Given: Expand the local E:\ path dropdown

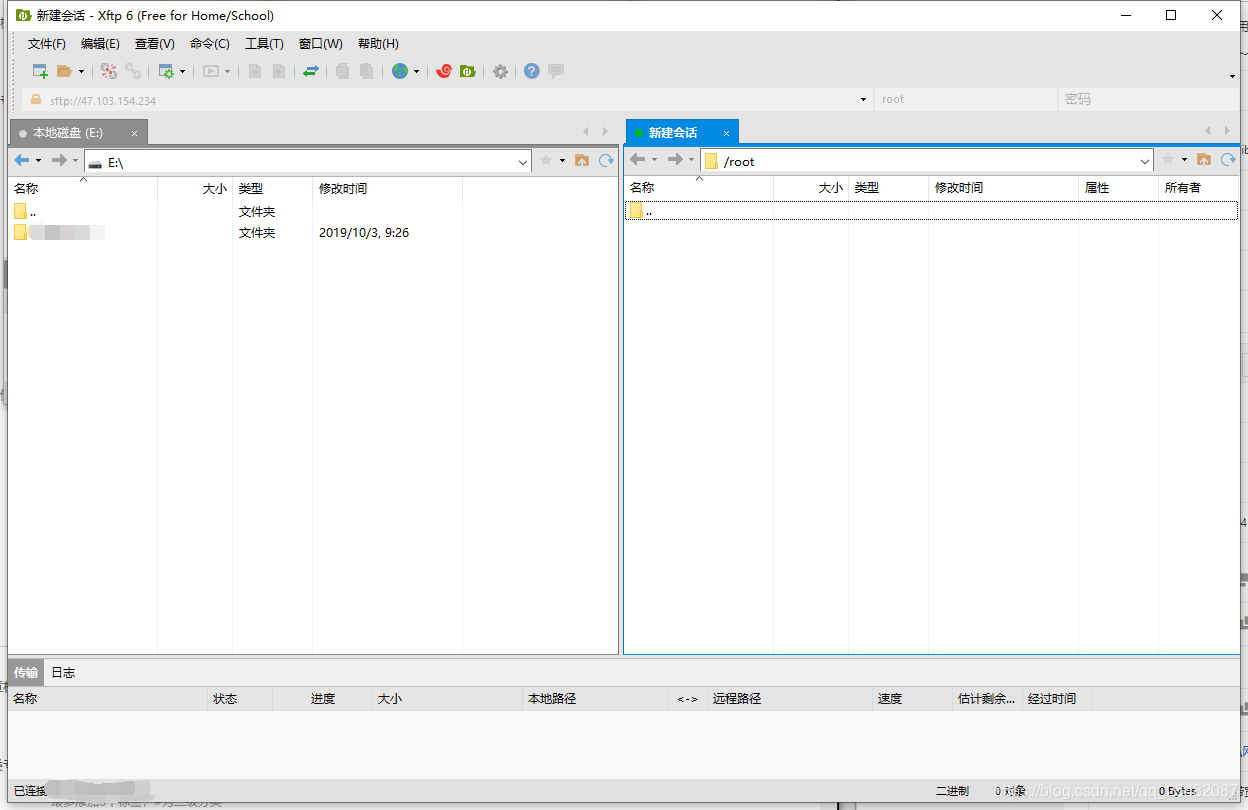Looking at the screenshot, I should pos(523,162).
